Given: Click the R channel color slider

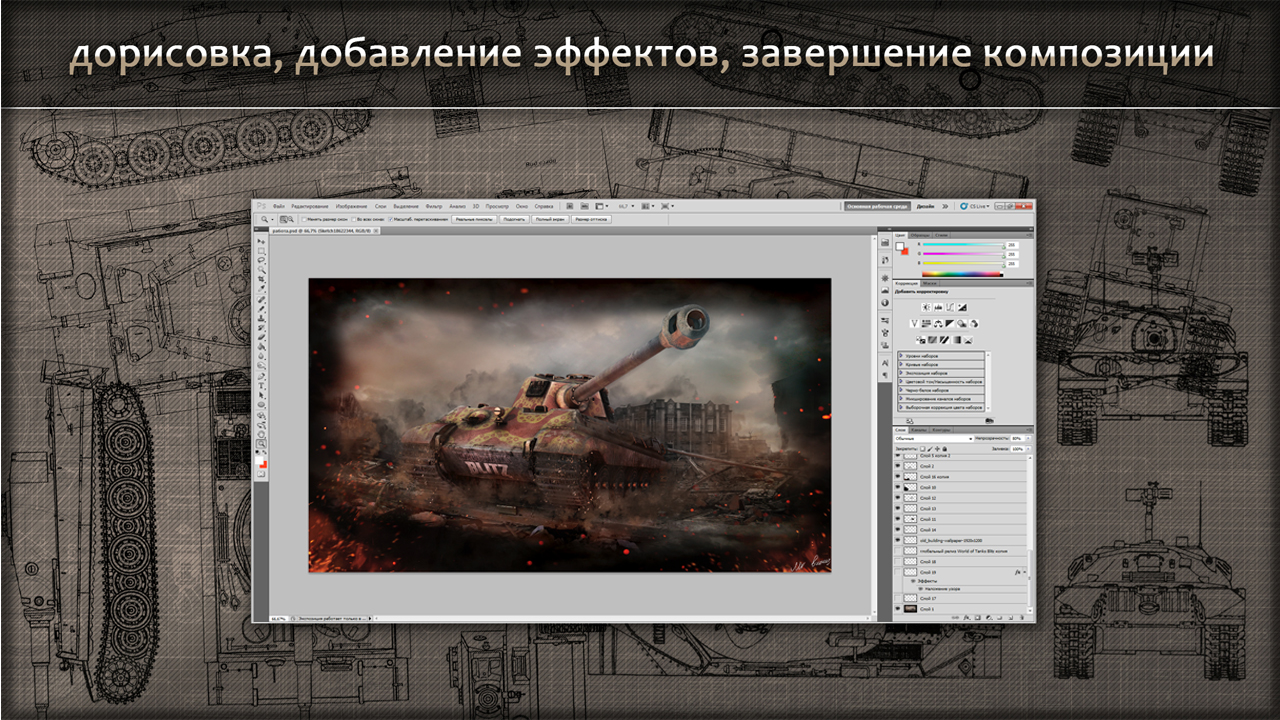Looking at the screenshot, I should (x=963, y=244).
